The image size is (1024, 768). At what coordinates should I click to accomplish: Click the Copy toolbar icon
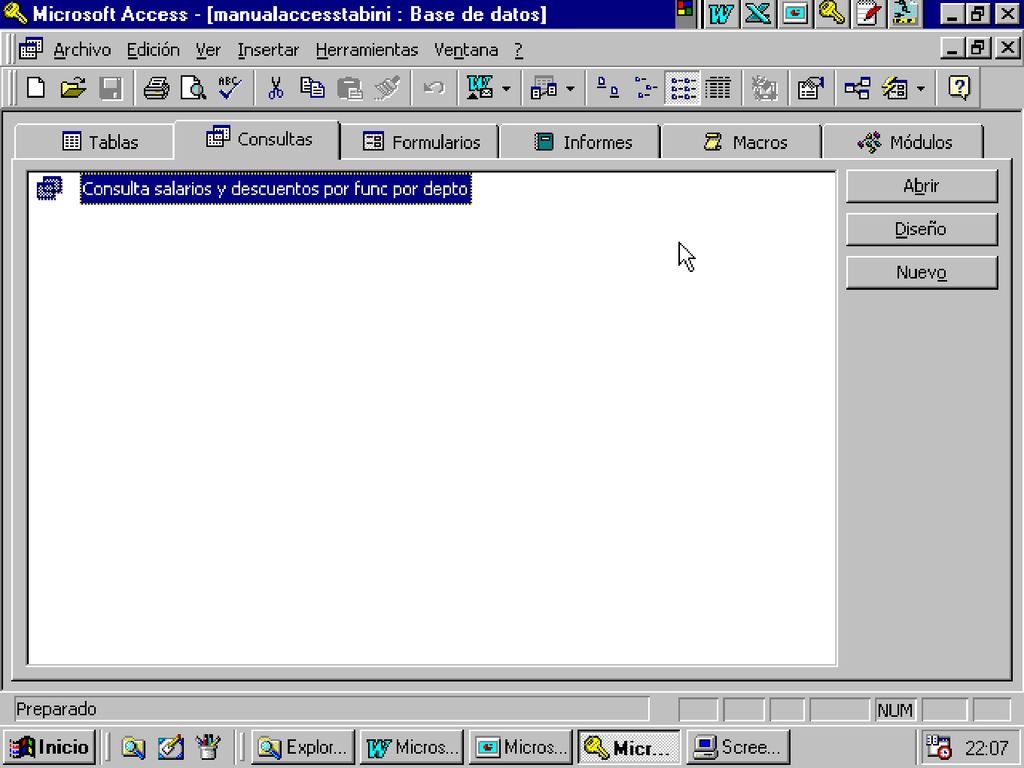pos(312,88)
